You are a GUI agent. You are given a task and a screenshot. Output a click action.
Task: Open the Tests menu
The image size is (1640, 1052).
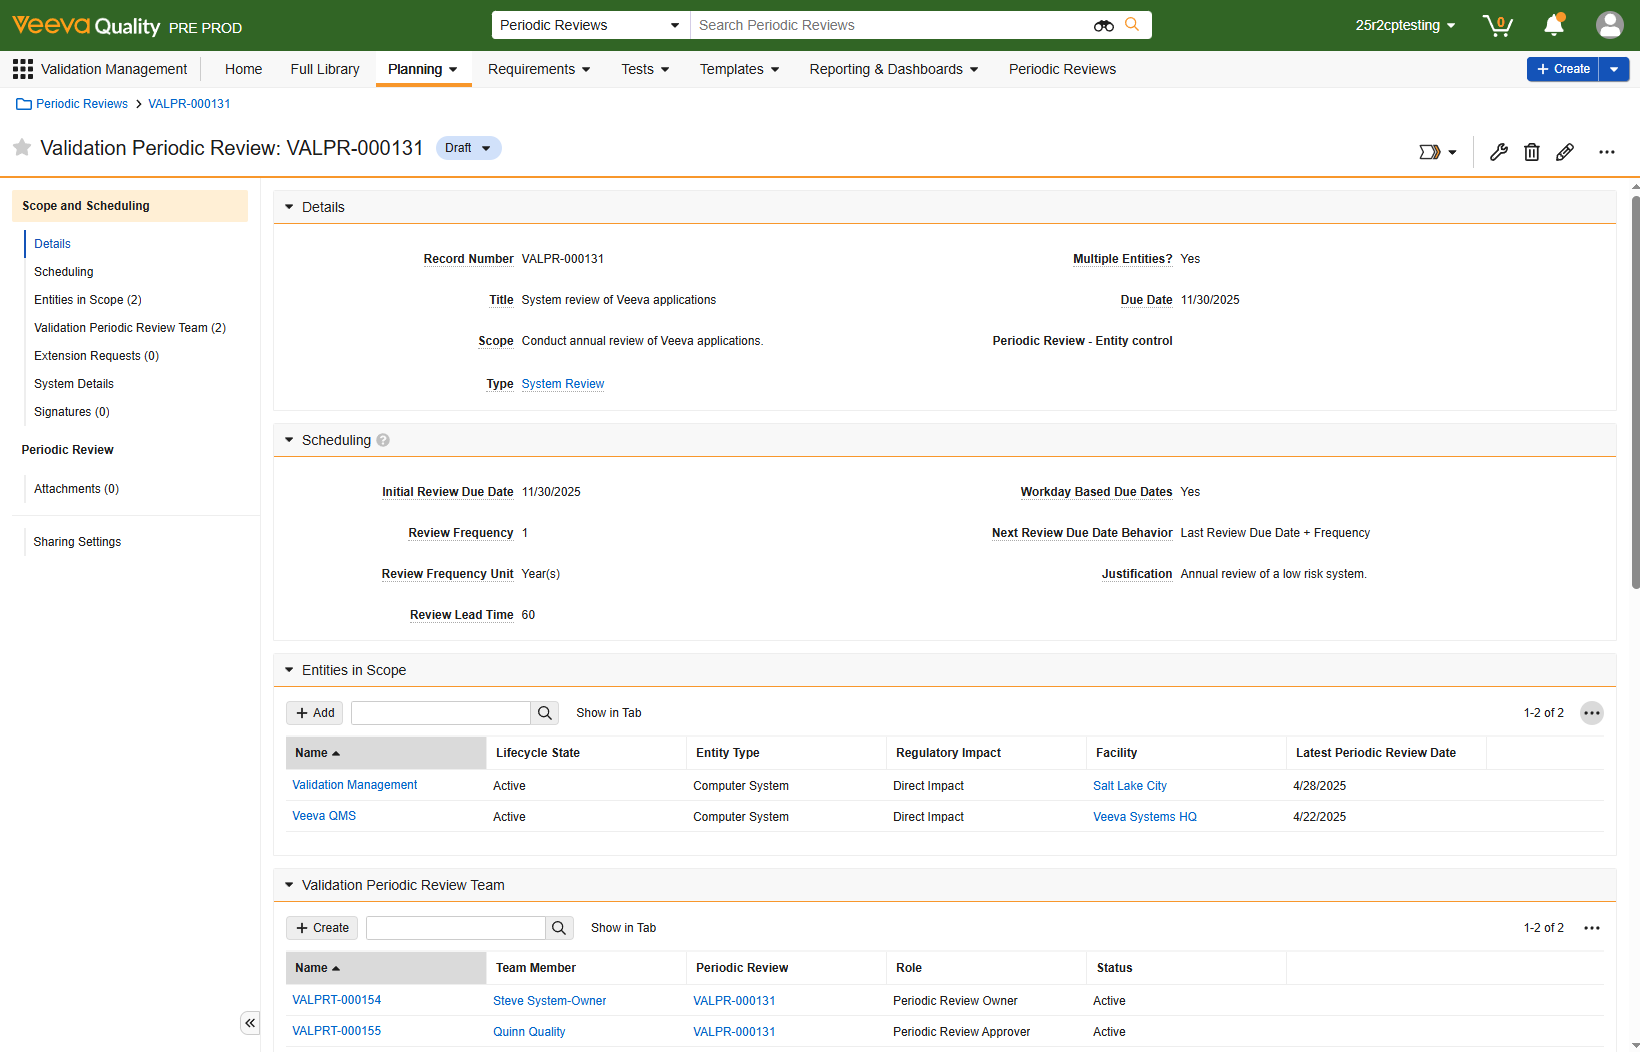(645, 69)
